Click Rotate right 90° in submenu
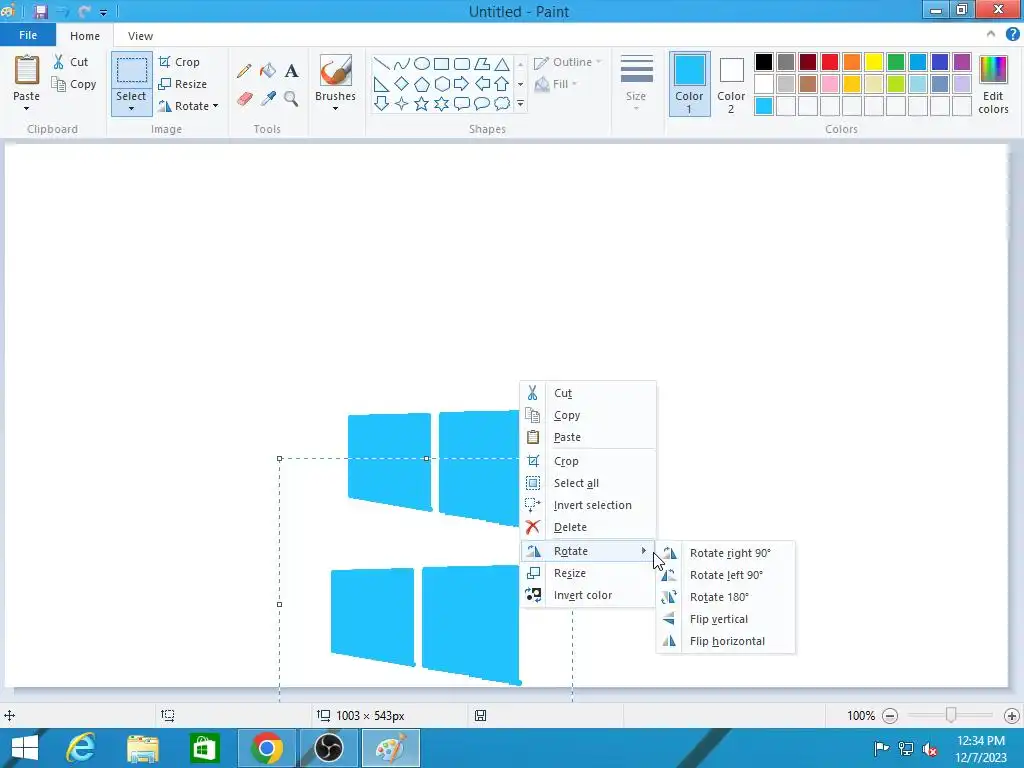 [x=726, y=553]
